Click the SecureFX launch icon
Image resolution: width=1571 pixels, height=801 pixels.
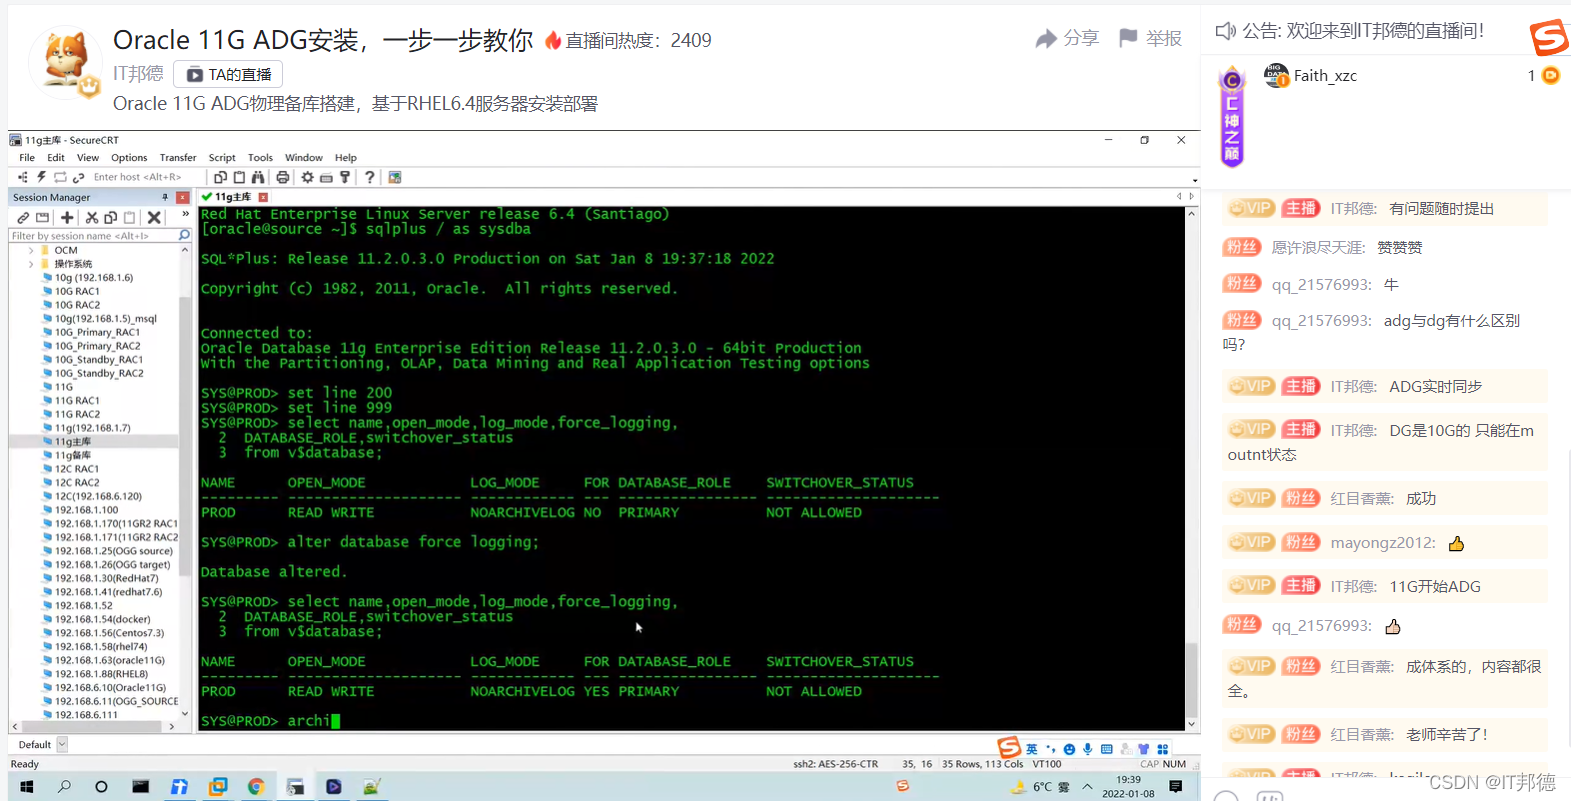395,177
